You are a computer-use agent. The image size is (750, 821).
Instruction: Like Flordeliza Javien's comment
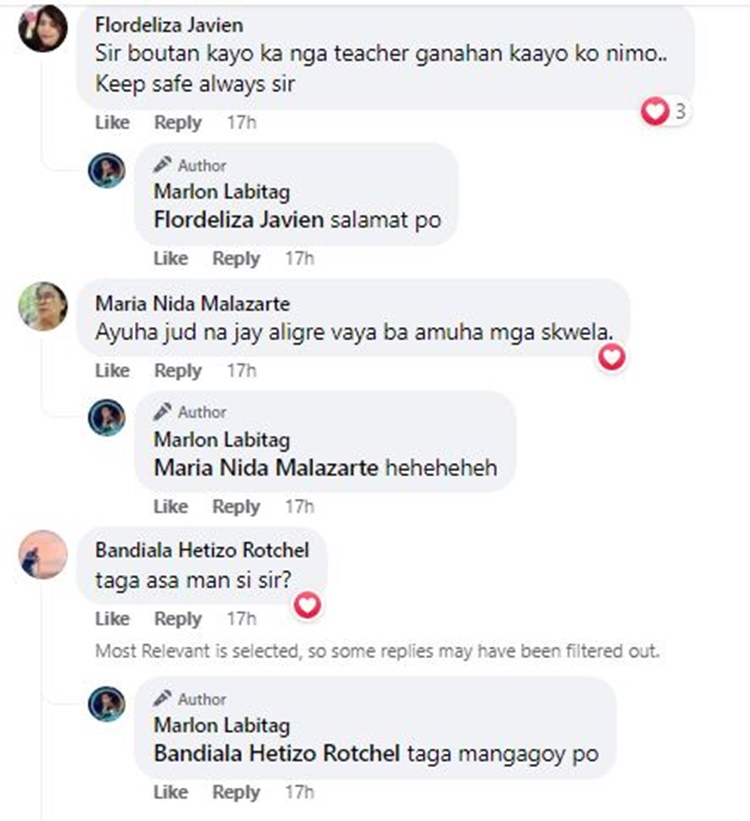tap(112, 123)
